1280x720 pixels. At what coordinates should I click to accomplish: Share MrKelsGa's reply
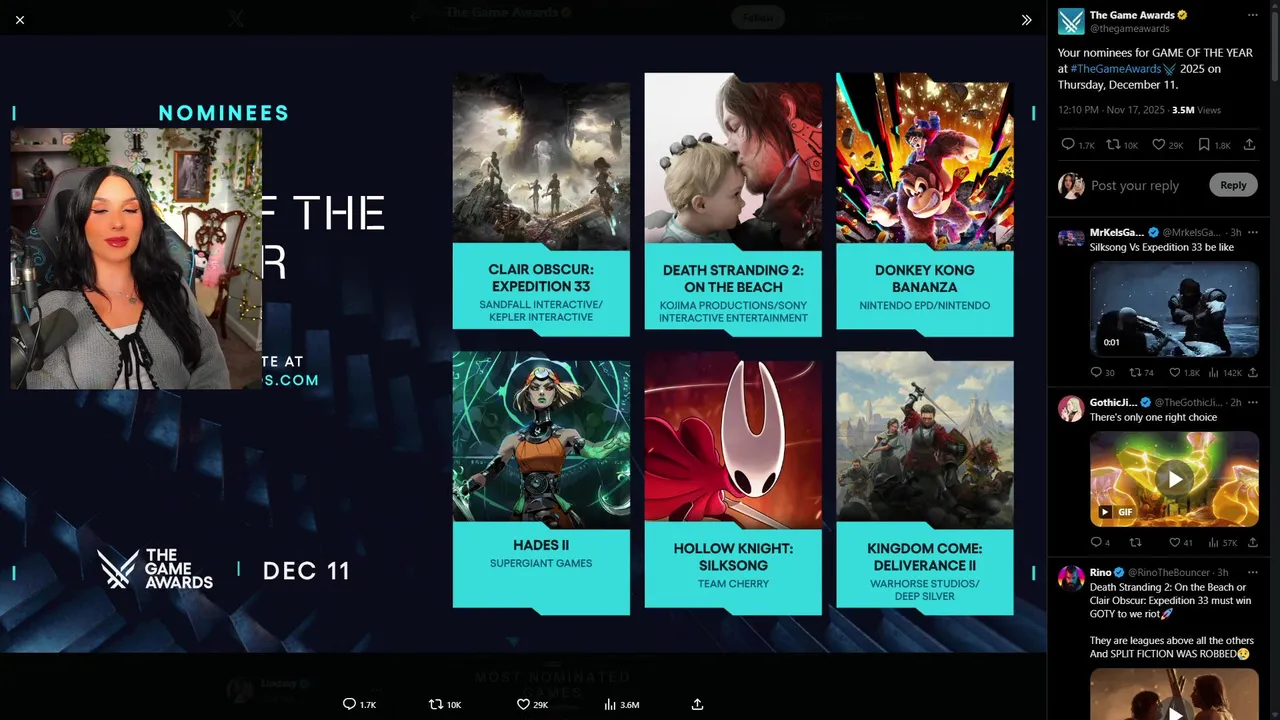(x=1252, y=372)
